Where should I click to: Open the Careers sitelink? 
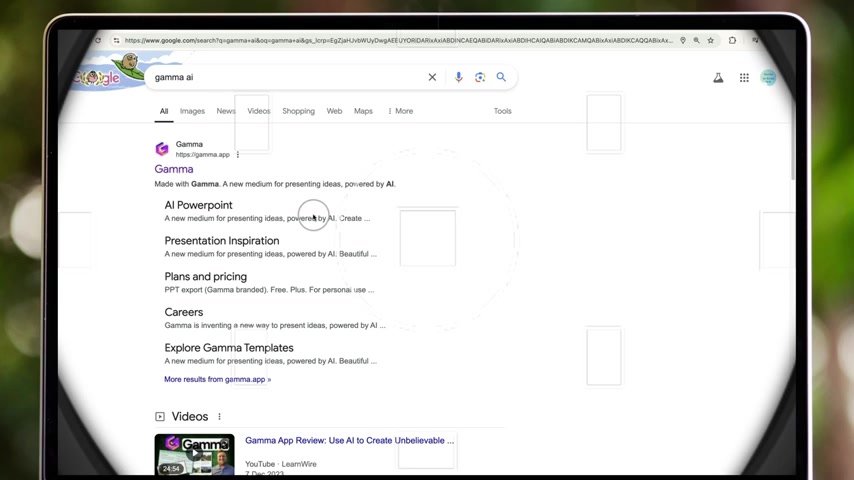pyautogui.click(x=184, y=312)
